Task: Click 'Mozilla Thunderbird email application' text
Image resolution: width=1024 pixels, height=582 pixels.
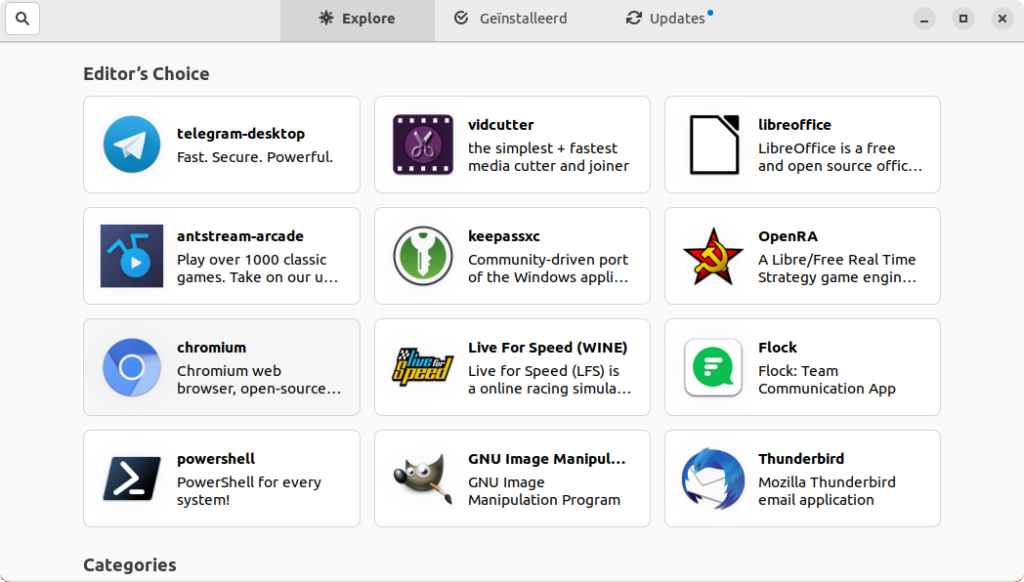Action: (827, 491)
